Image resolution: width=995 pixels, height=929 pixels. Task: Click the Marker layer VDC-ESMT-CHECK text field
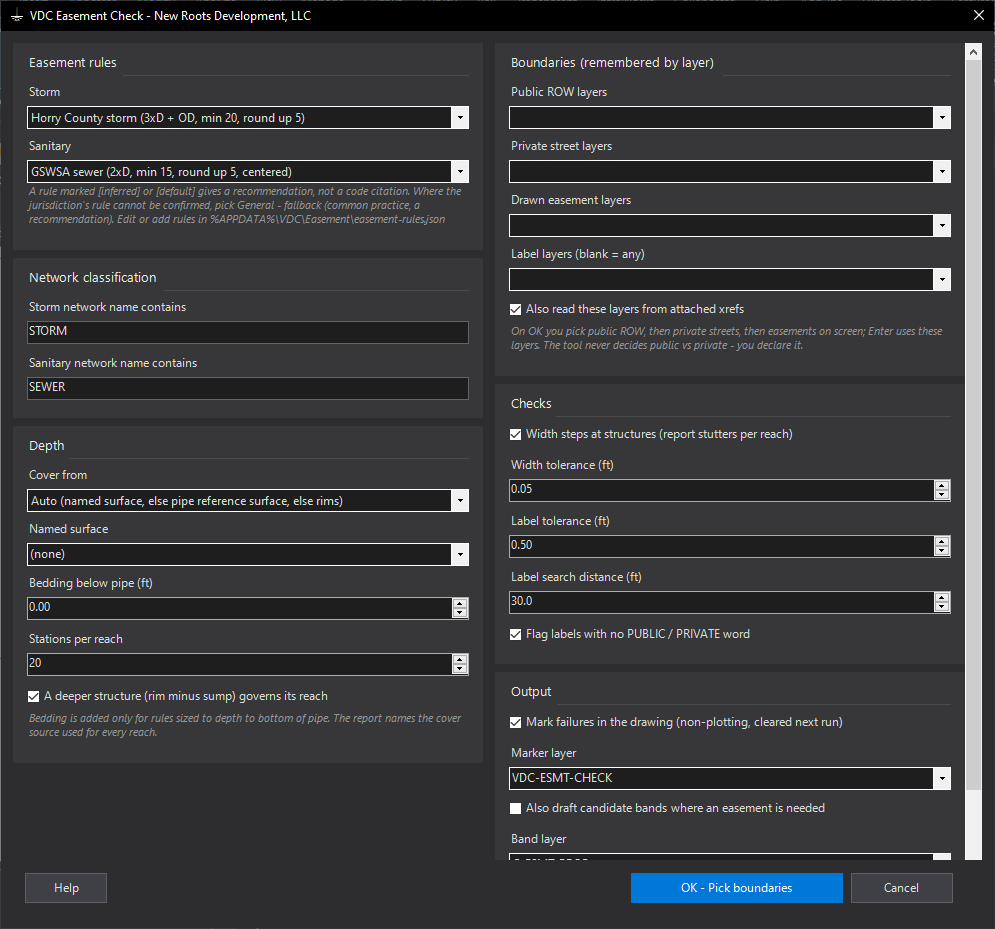coord(721,779)
